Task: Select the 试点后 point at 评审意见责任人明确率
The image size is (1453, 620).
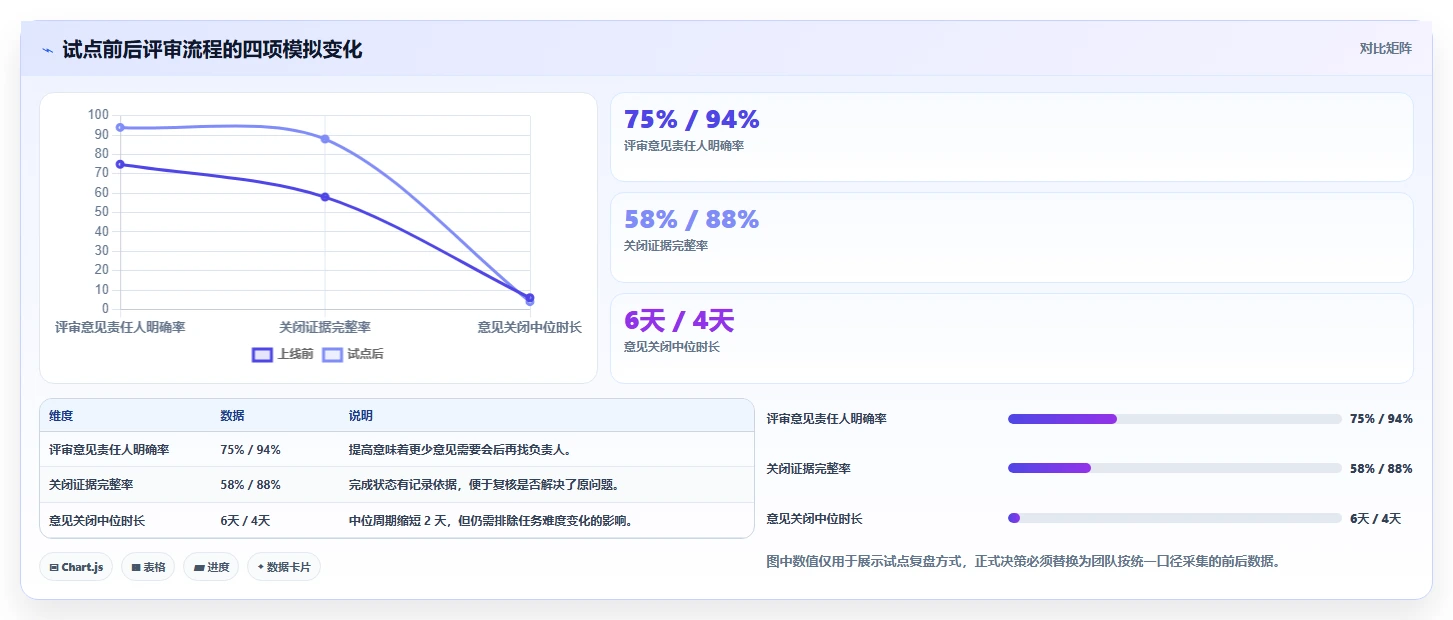Action: coord(120,127)
